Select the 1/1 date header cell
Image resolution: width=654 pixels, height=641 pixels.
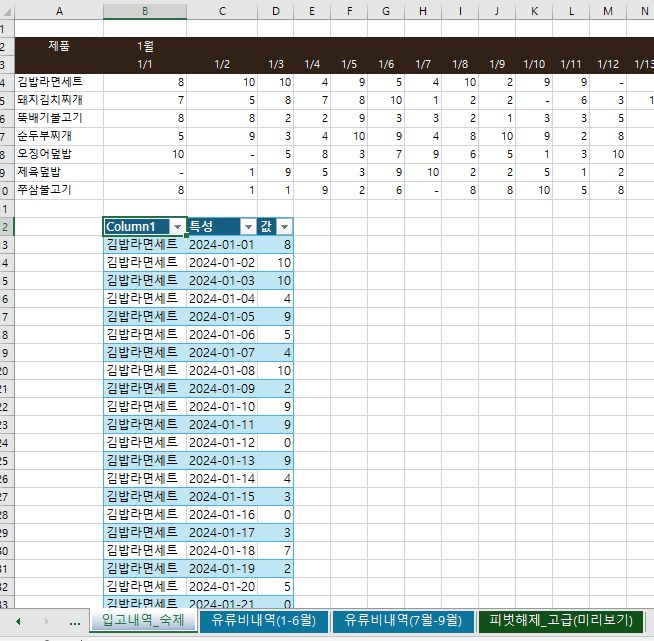145,64
